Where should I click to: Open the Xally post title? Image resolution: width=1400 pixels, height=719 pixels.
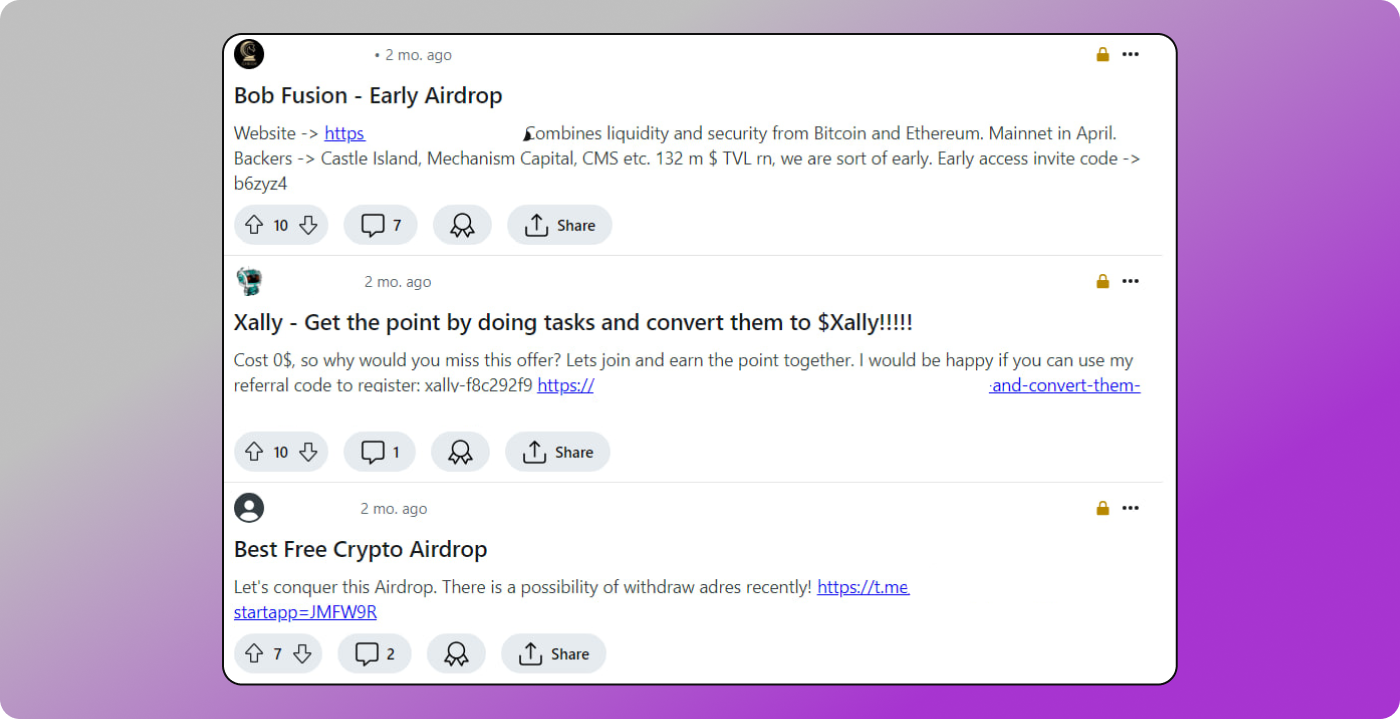click(x=573, y=323)
